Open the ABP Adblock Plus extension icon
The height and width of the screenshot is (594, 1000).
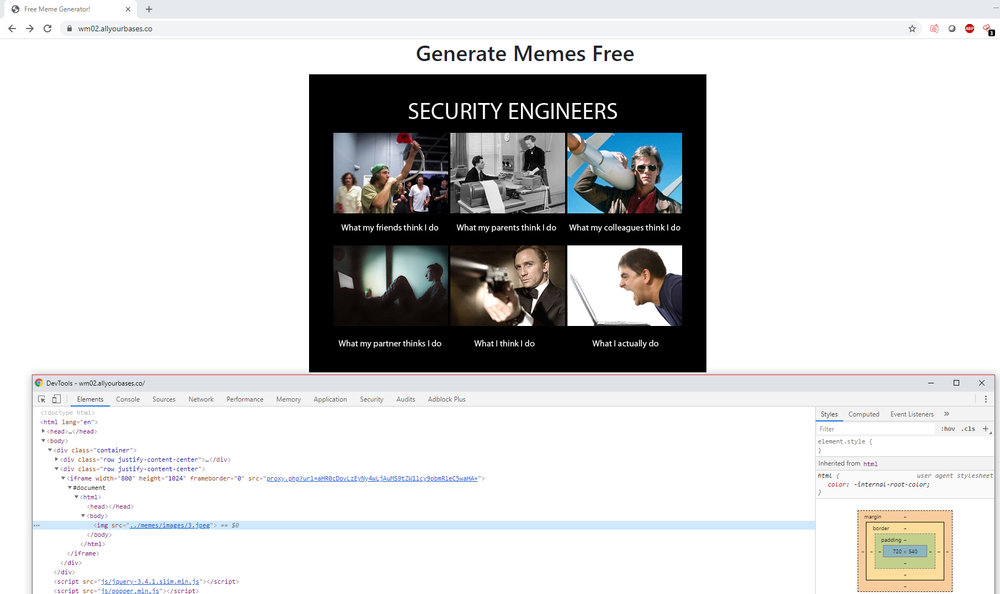point(969,28)
